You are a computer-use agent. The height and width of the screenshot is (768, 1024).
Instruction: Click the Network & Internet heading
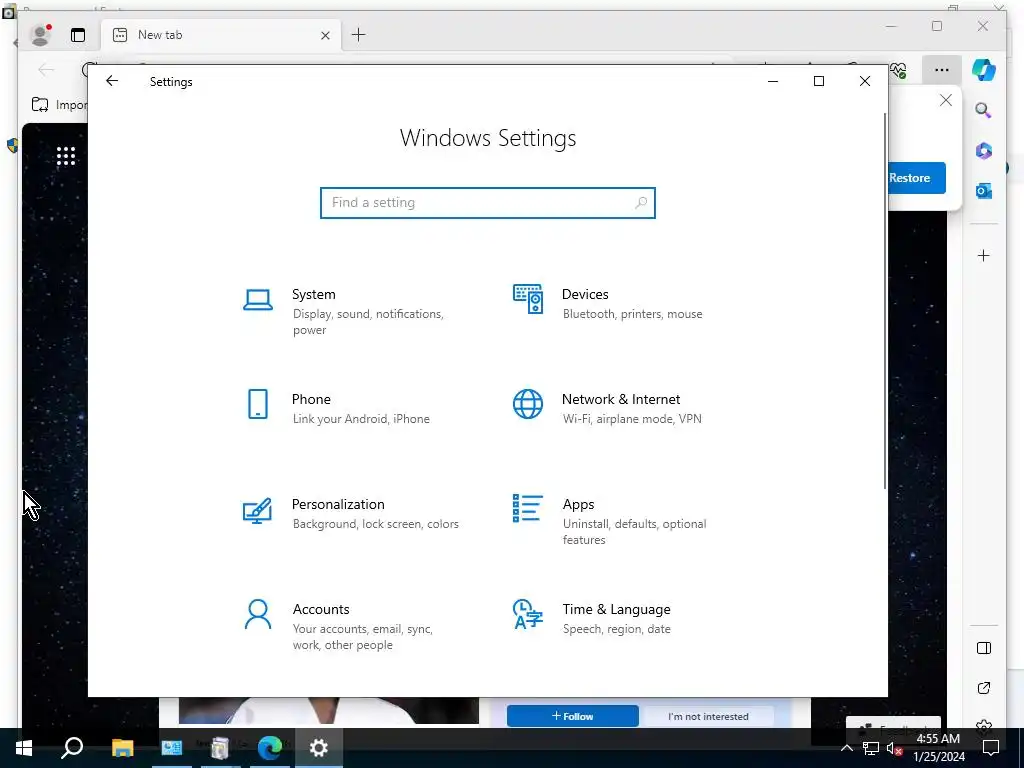tap(621, 399)
